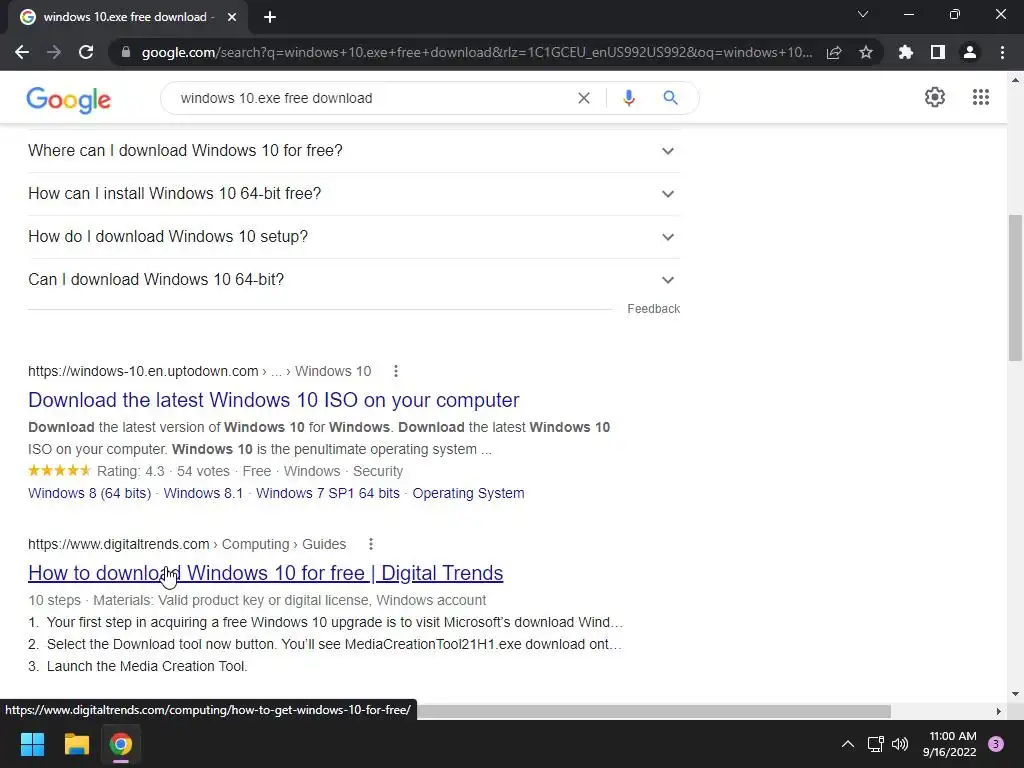
Task: Open Google quick settings gear
Action: pyautogui.click(x=935, y=97)
